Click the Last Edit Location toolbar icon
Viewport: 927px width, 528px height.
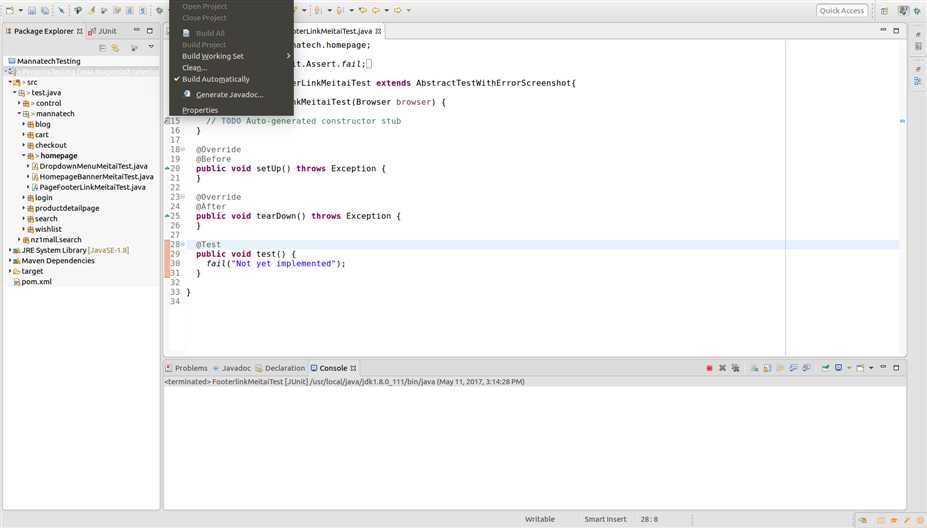point(362,11)
